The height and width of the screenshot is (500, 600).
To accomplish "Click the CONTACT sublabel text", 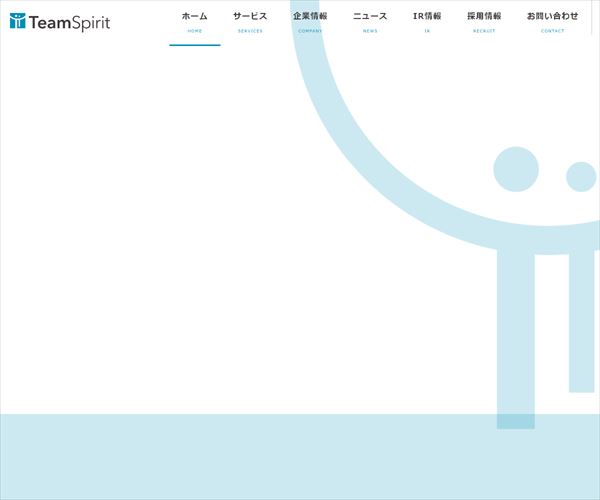I will (x=552, y=31).
